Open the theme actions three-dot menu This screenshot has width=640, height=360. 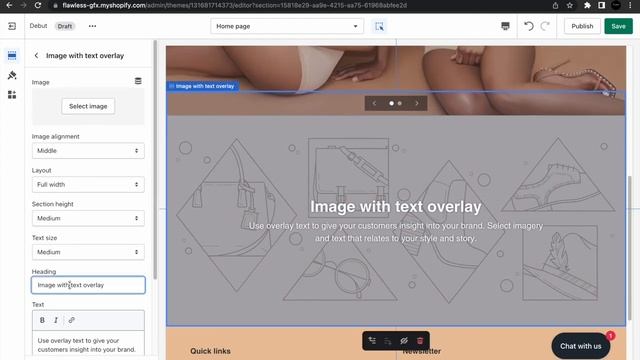coord(92,26)
